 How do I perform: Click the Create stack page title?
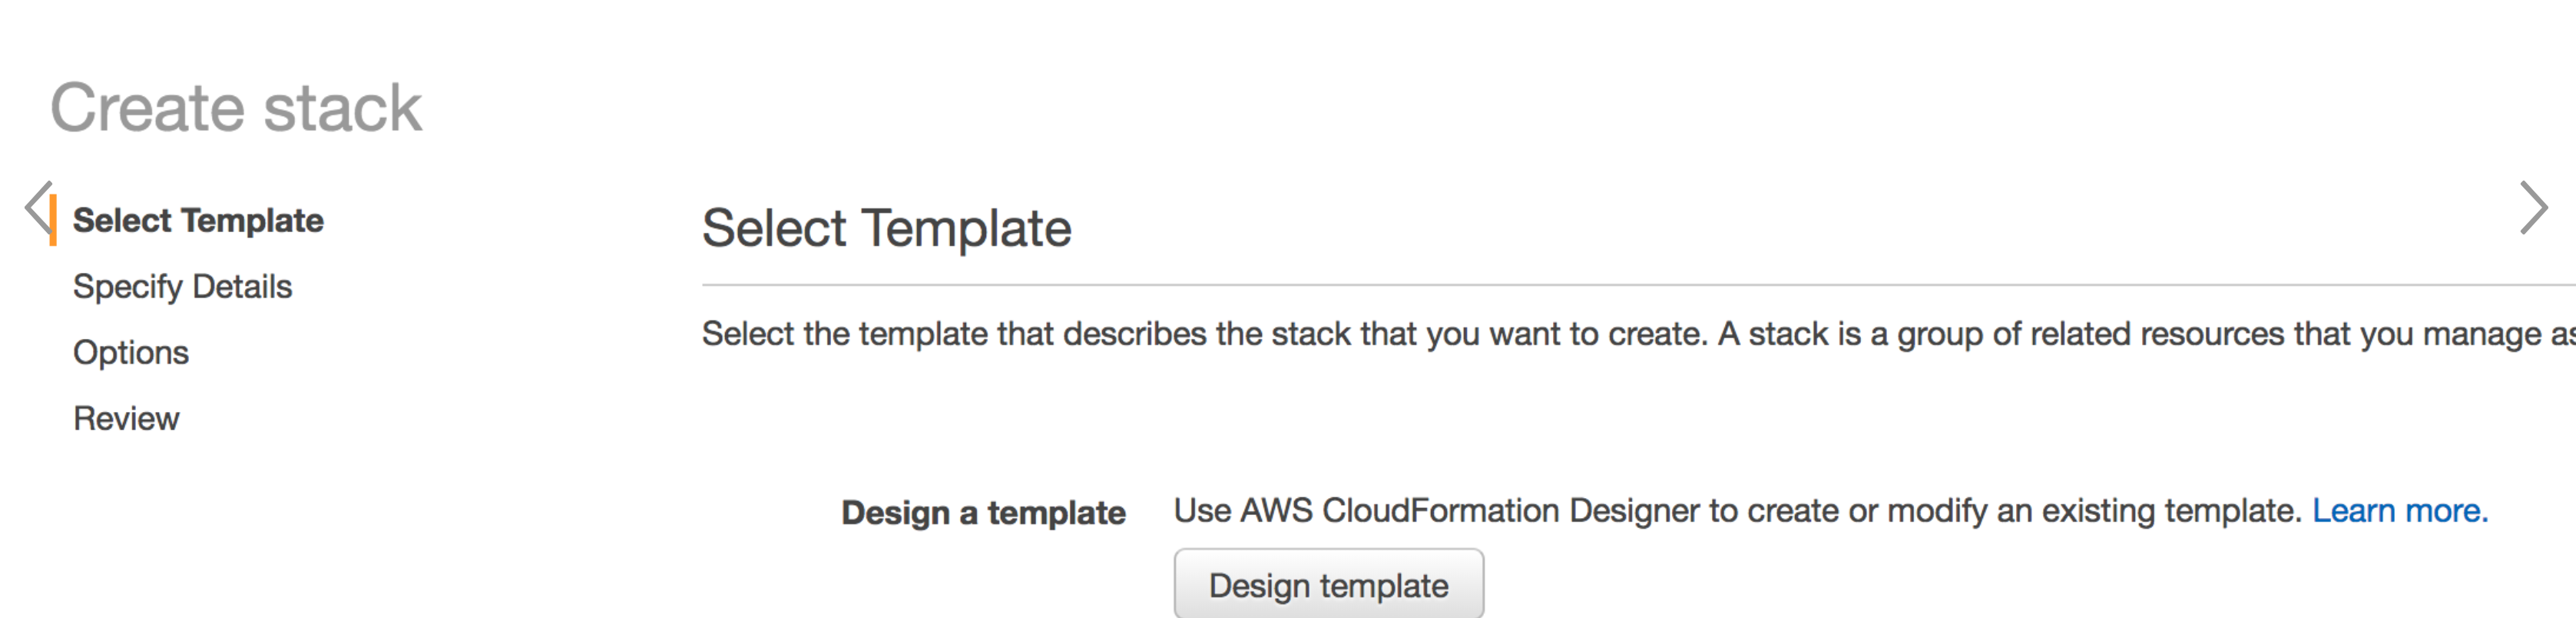pos(236,108)
